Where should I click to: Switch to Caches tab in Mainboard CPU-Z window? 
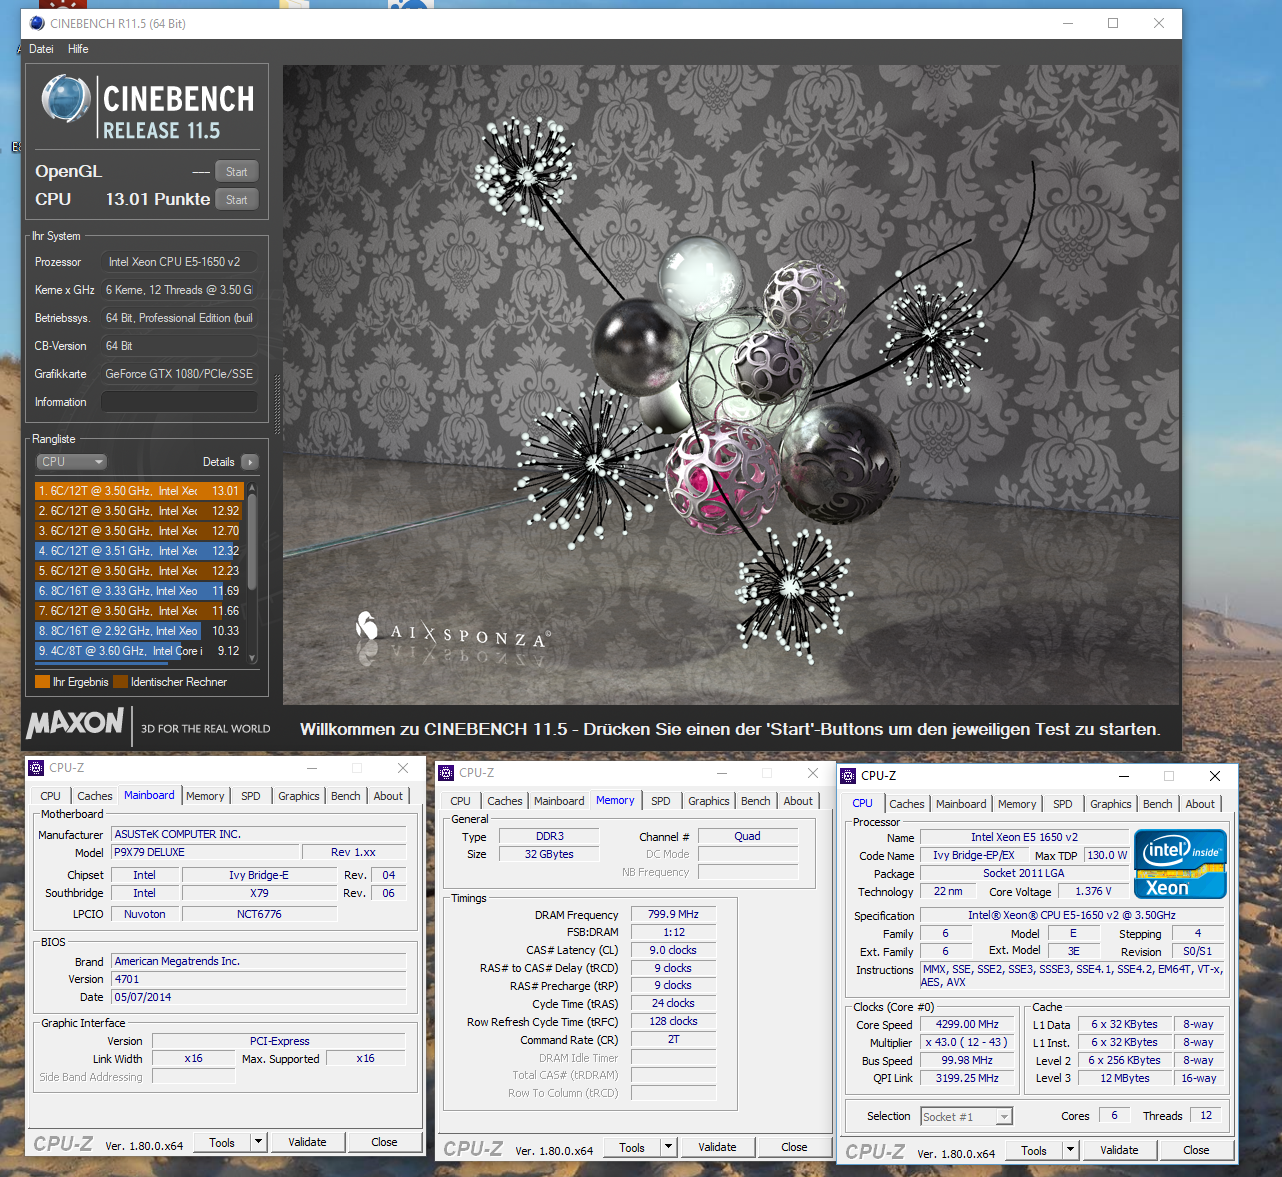click(x=95, y=796)
